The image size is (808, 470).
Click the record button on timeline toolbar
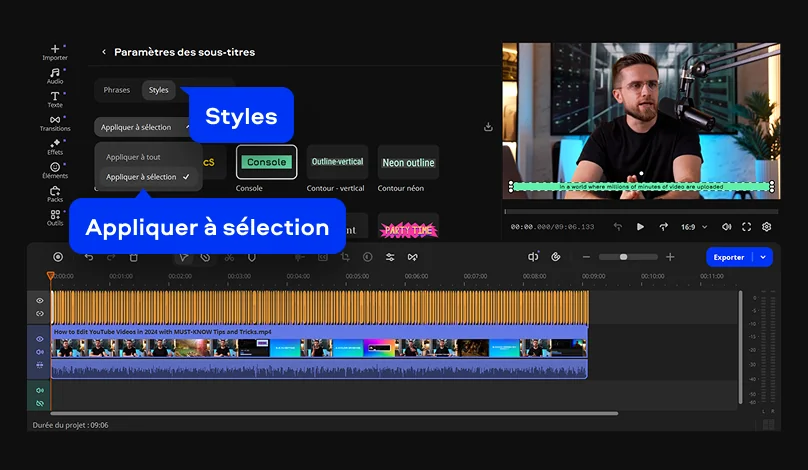(x=58, y=257)
